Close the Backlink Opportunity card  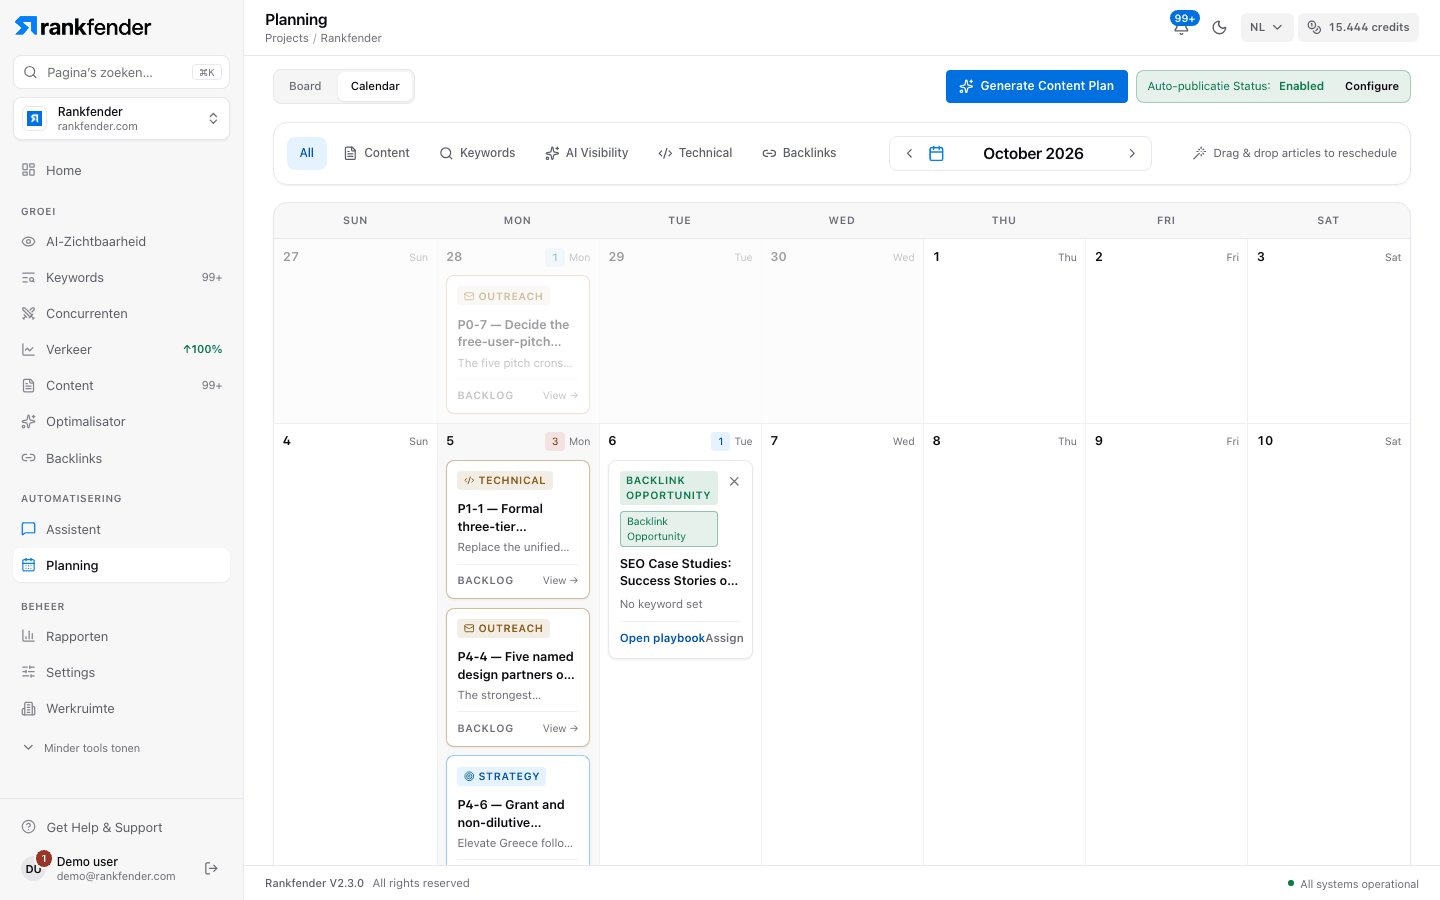pos(734,481)
